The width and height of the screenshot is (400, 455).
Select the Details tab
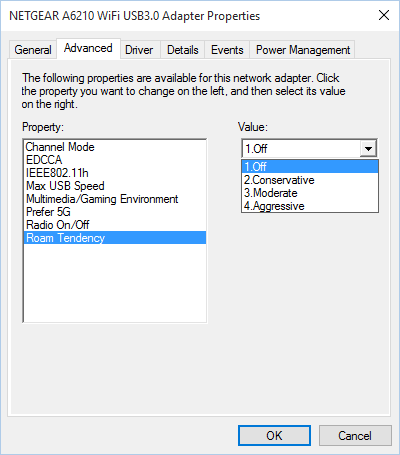(x=183, y=50)
